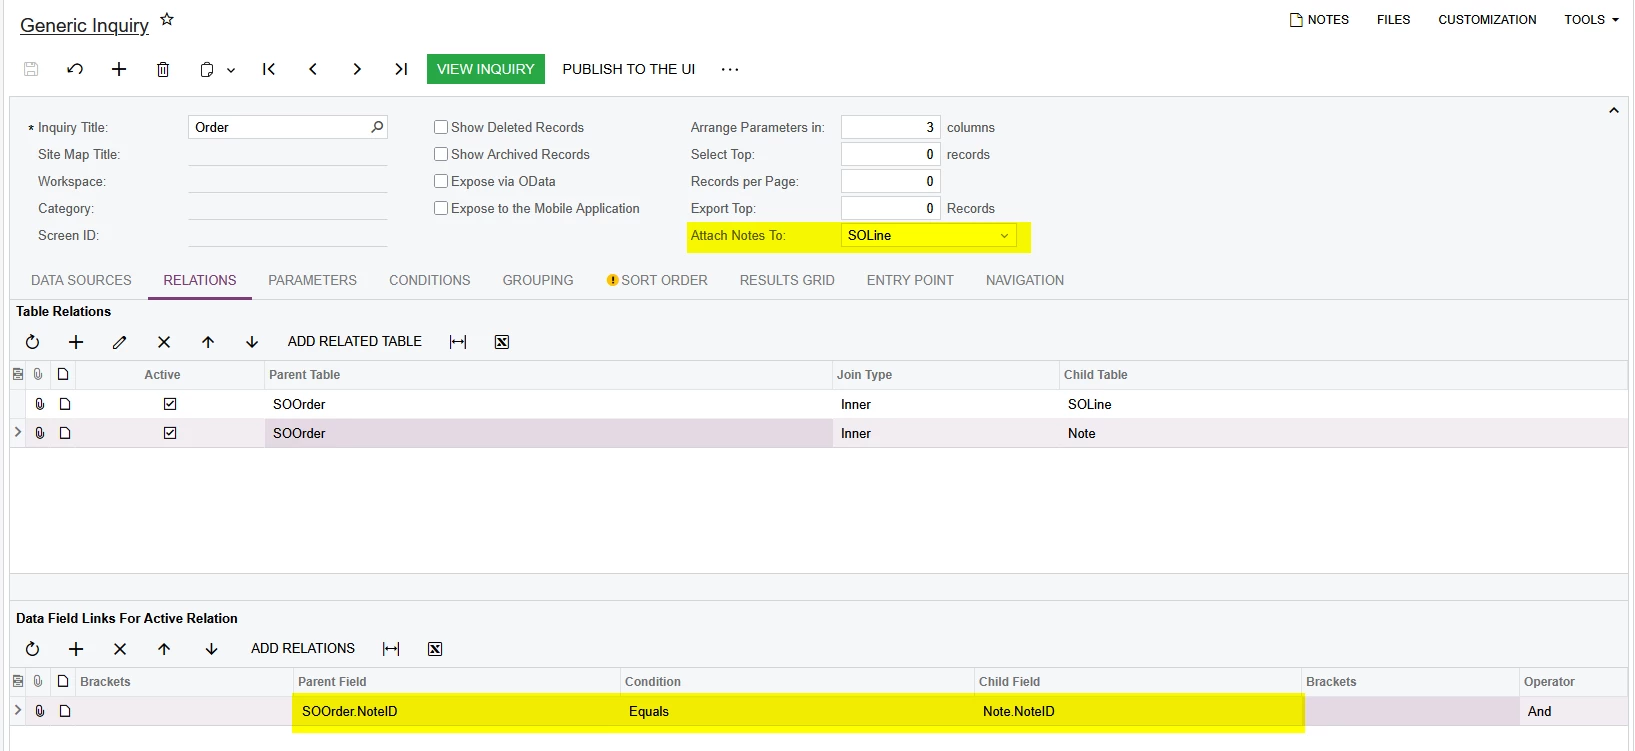This screenshot has height=751, width=1635.
Task: Export Table Relations to Excel
Action: click(502, 342)
